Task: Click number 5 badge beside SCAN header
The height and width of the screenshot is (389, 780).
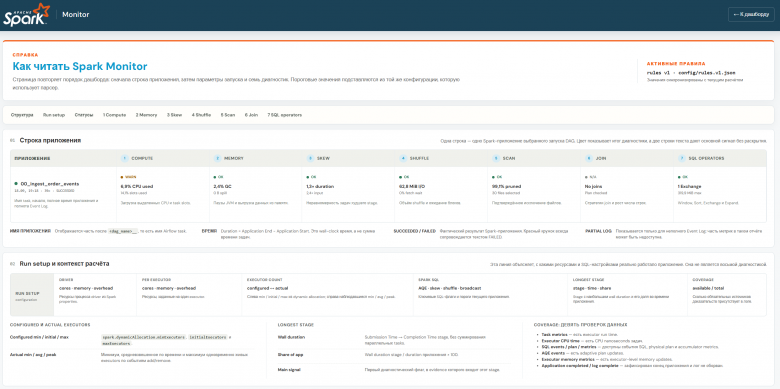Action: [495, 158]
